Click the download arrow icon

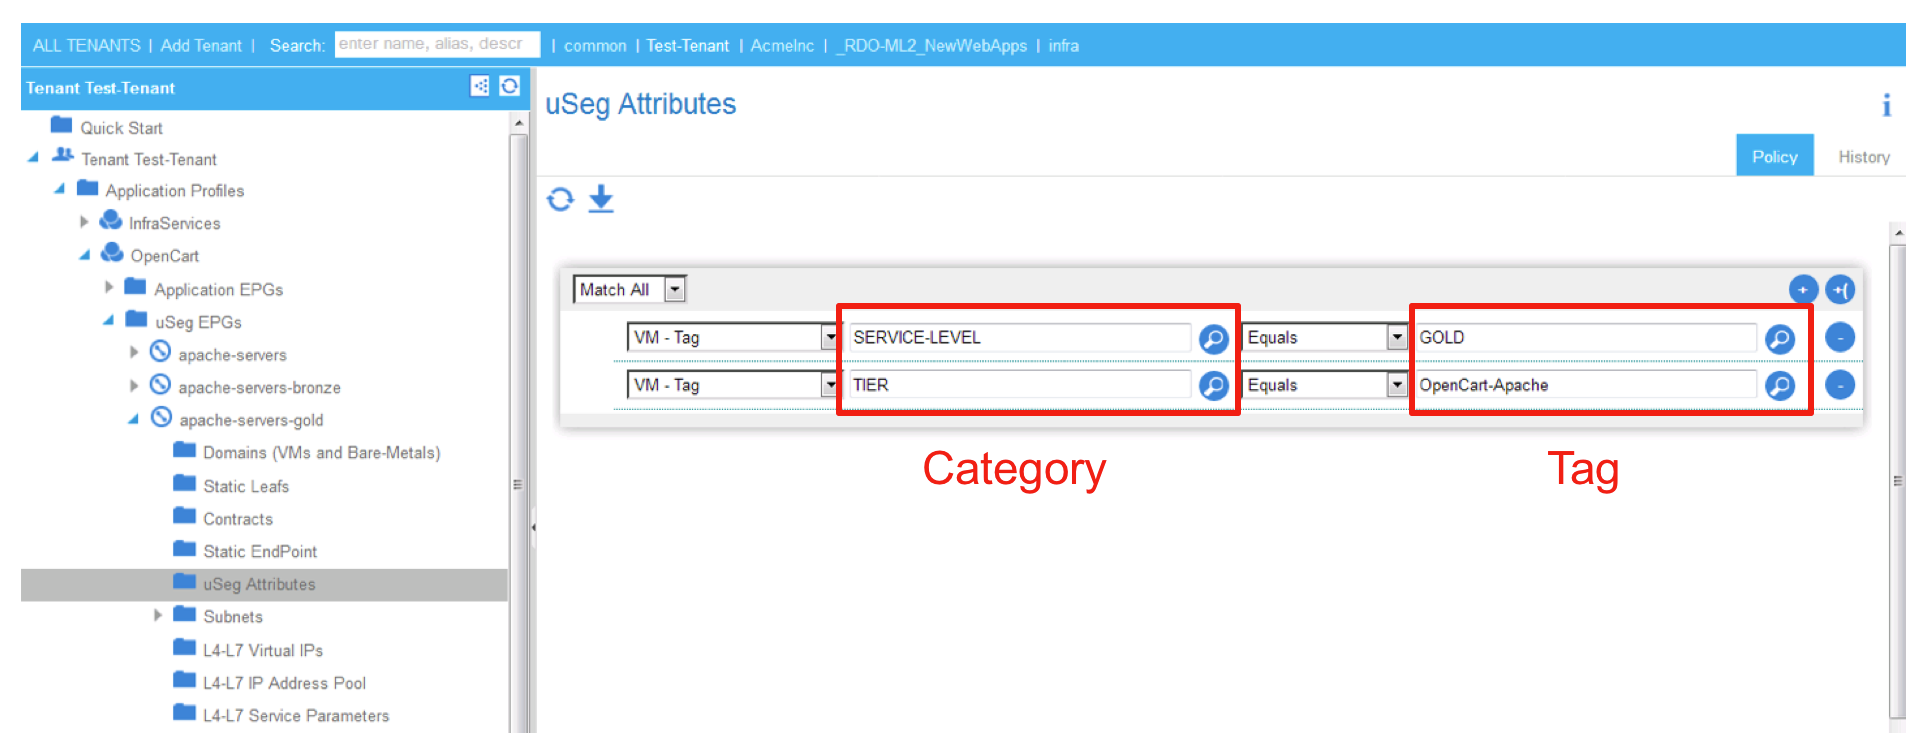point(601,199)
